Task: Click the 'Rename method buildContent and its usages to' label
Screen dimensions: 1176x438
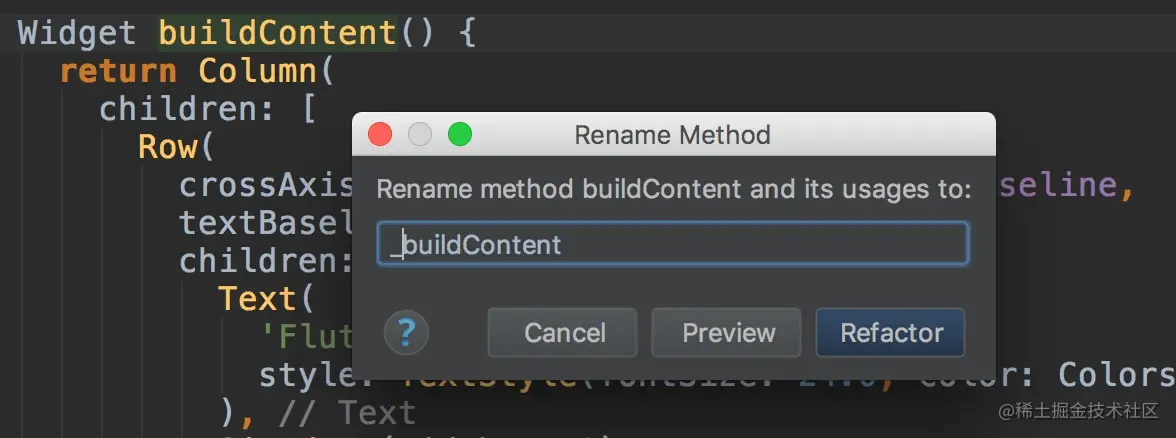Action: pyautogui.click(x=673, y=189)
